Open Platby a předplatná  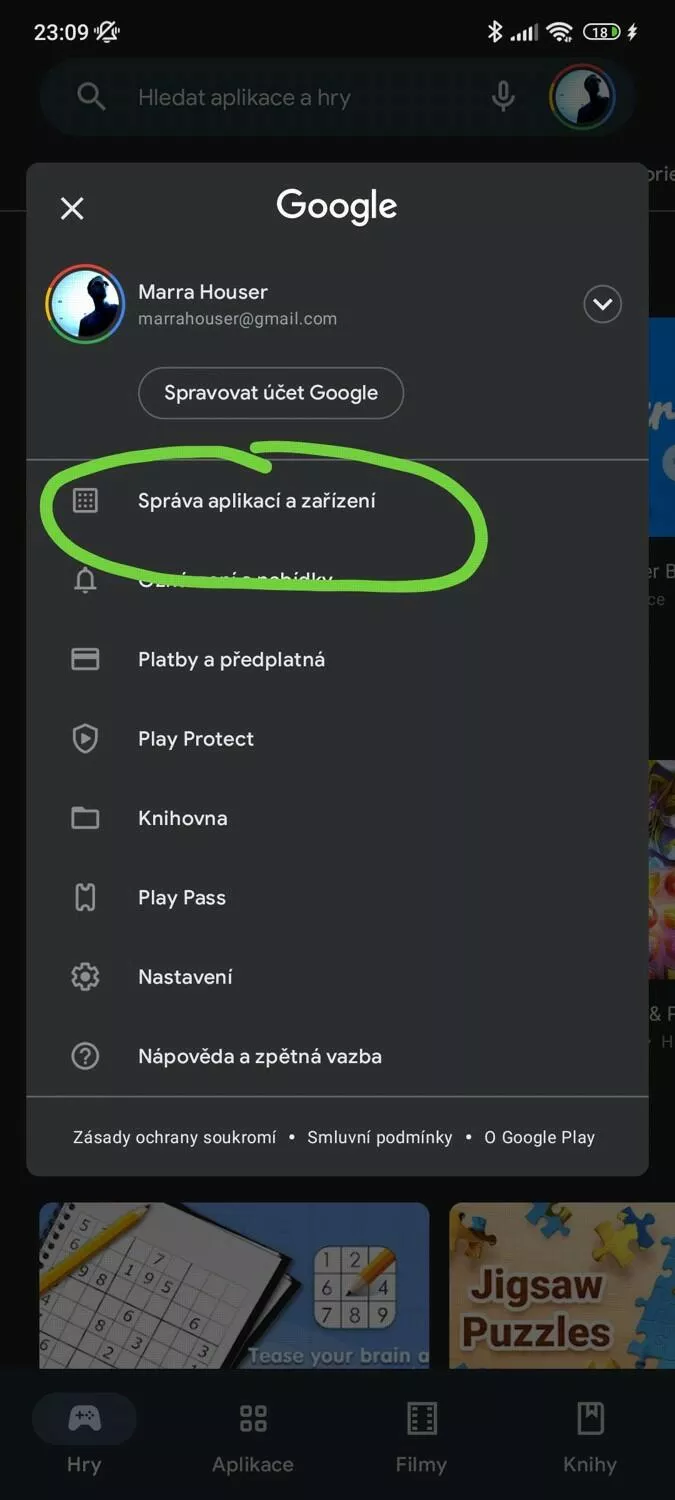[338, 659]
